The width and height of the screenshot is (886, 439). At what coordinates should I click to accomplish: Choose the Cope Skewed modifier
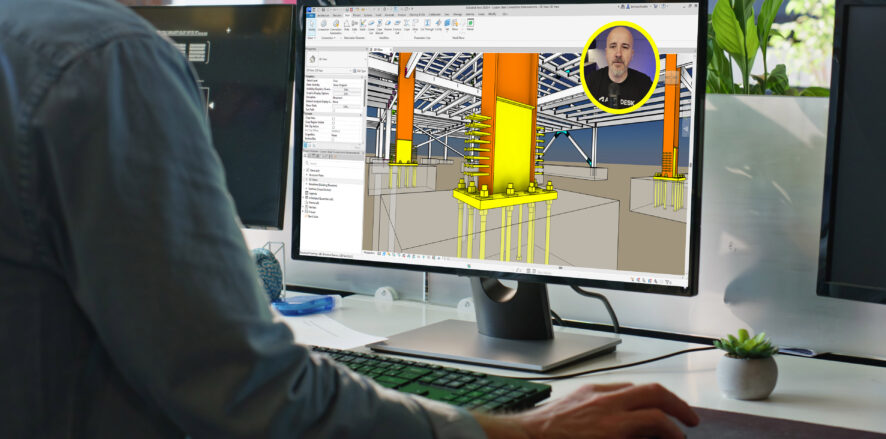coord(380,26)
